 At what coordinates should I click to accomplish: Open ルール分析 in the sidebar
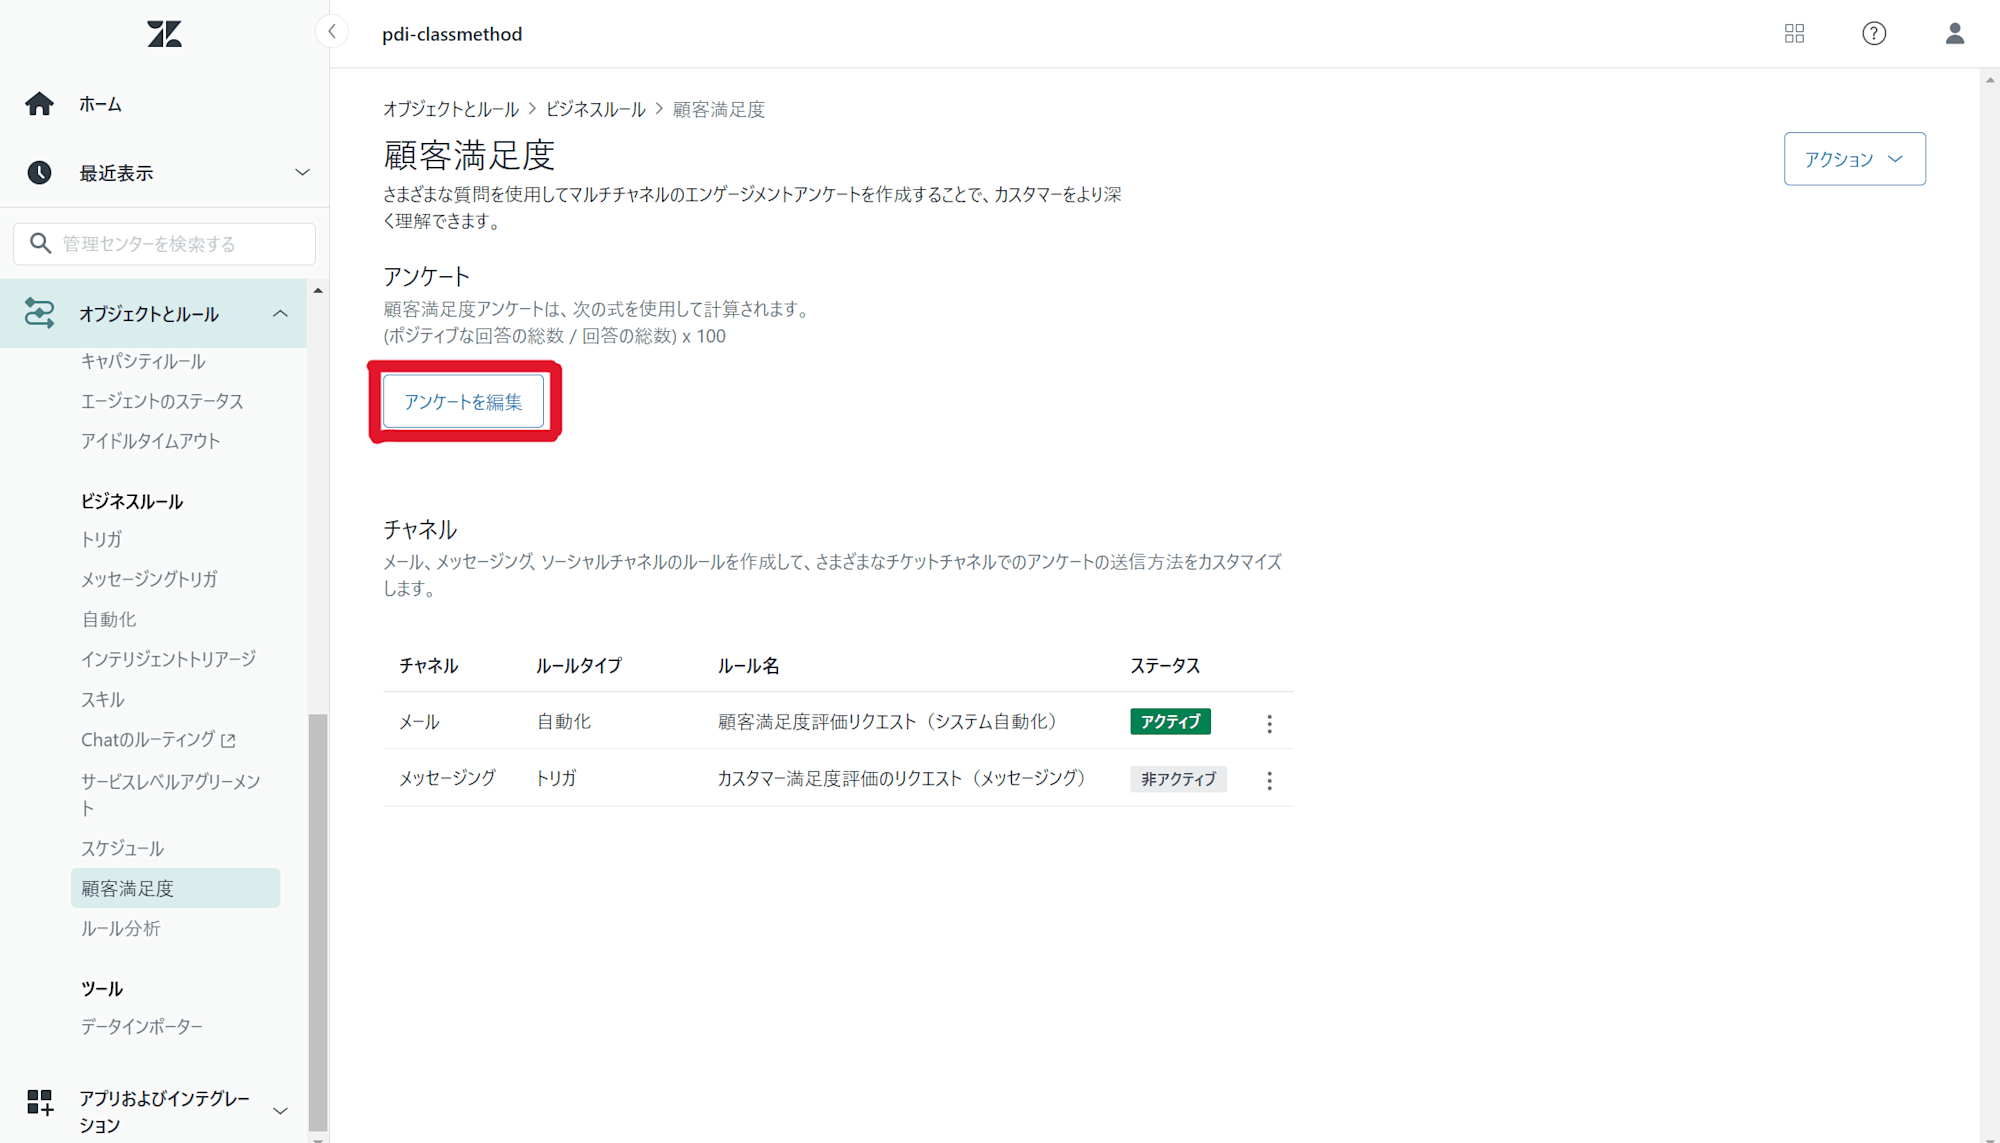pyautogui.click(x=121, y=928)
